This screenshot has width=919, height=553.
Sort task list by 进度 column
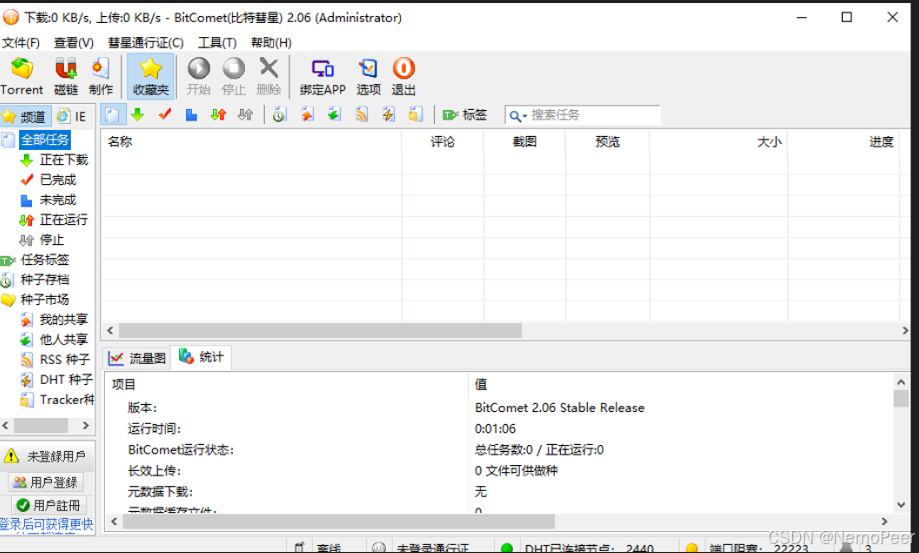pos(844,142)
